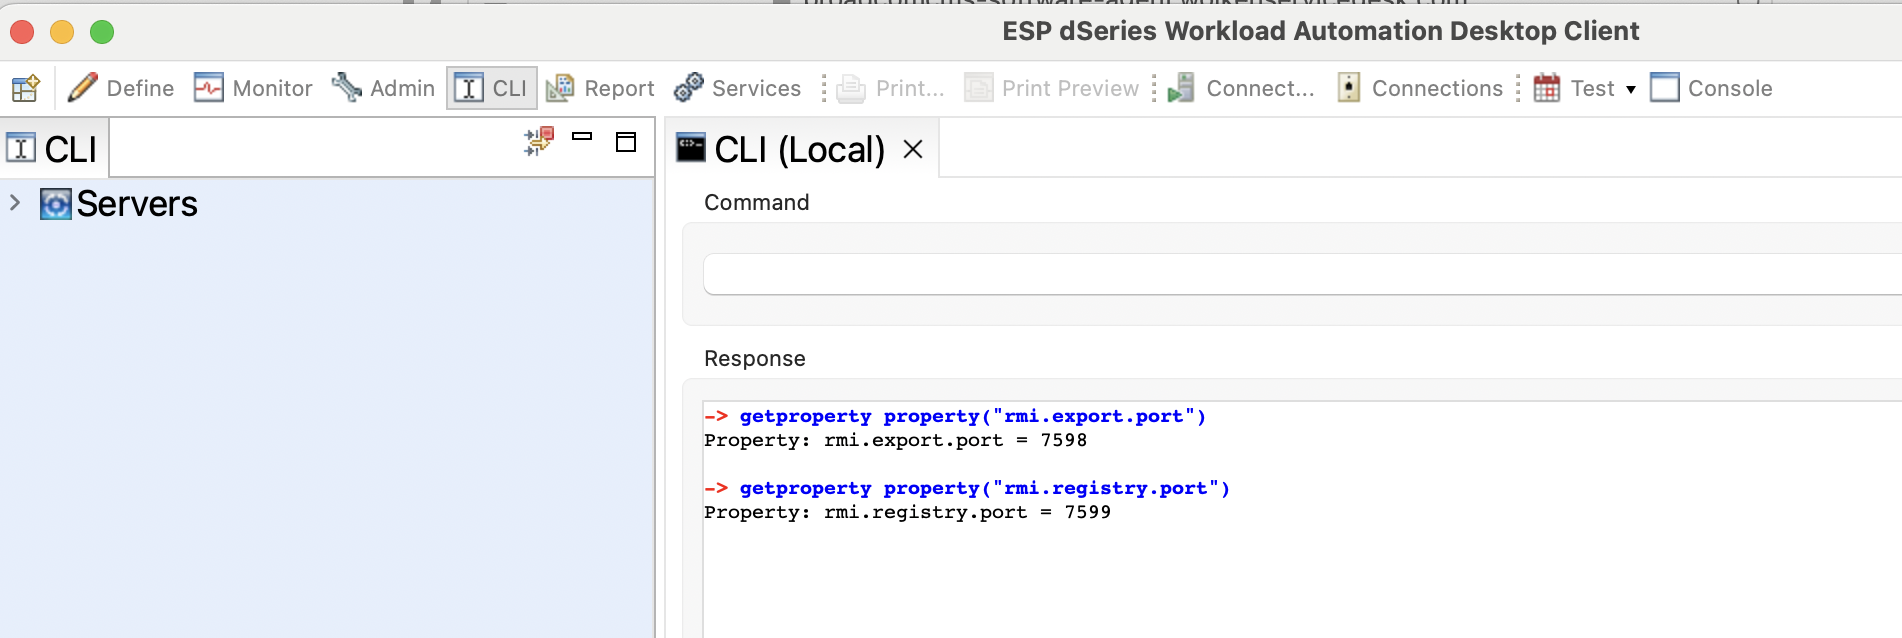Close the CLI (Local) tab
The image size is (1902, 638).
pyautogui.click(x=912, y=149)
